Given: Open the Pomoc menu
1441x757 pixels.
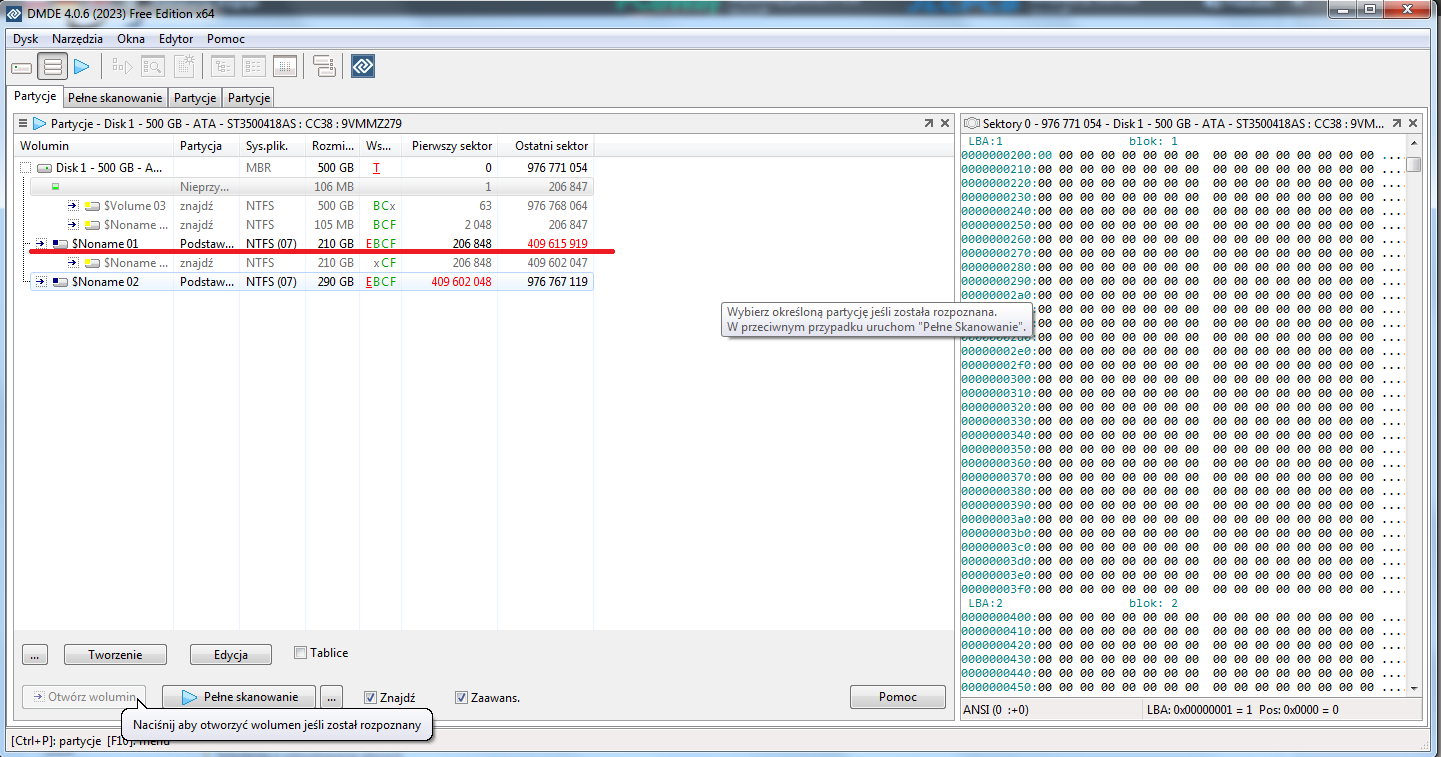Looking at the screenshot, I should 226,39.
